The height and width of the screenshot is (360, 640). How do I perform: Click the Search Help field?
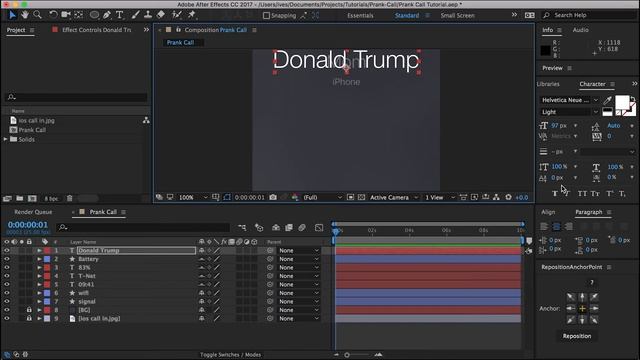[589, 15]
